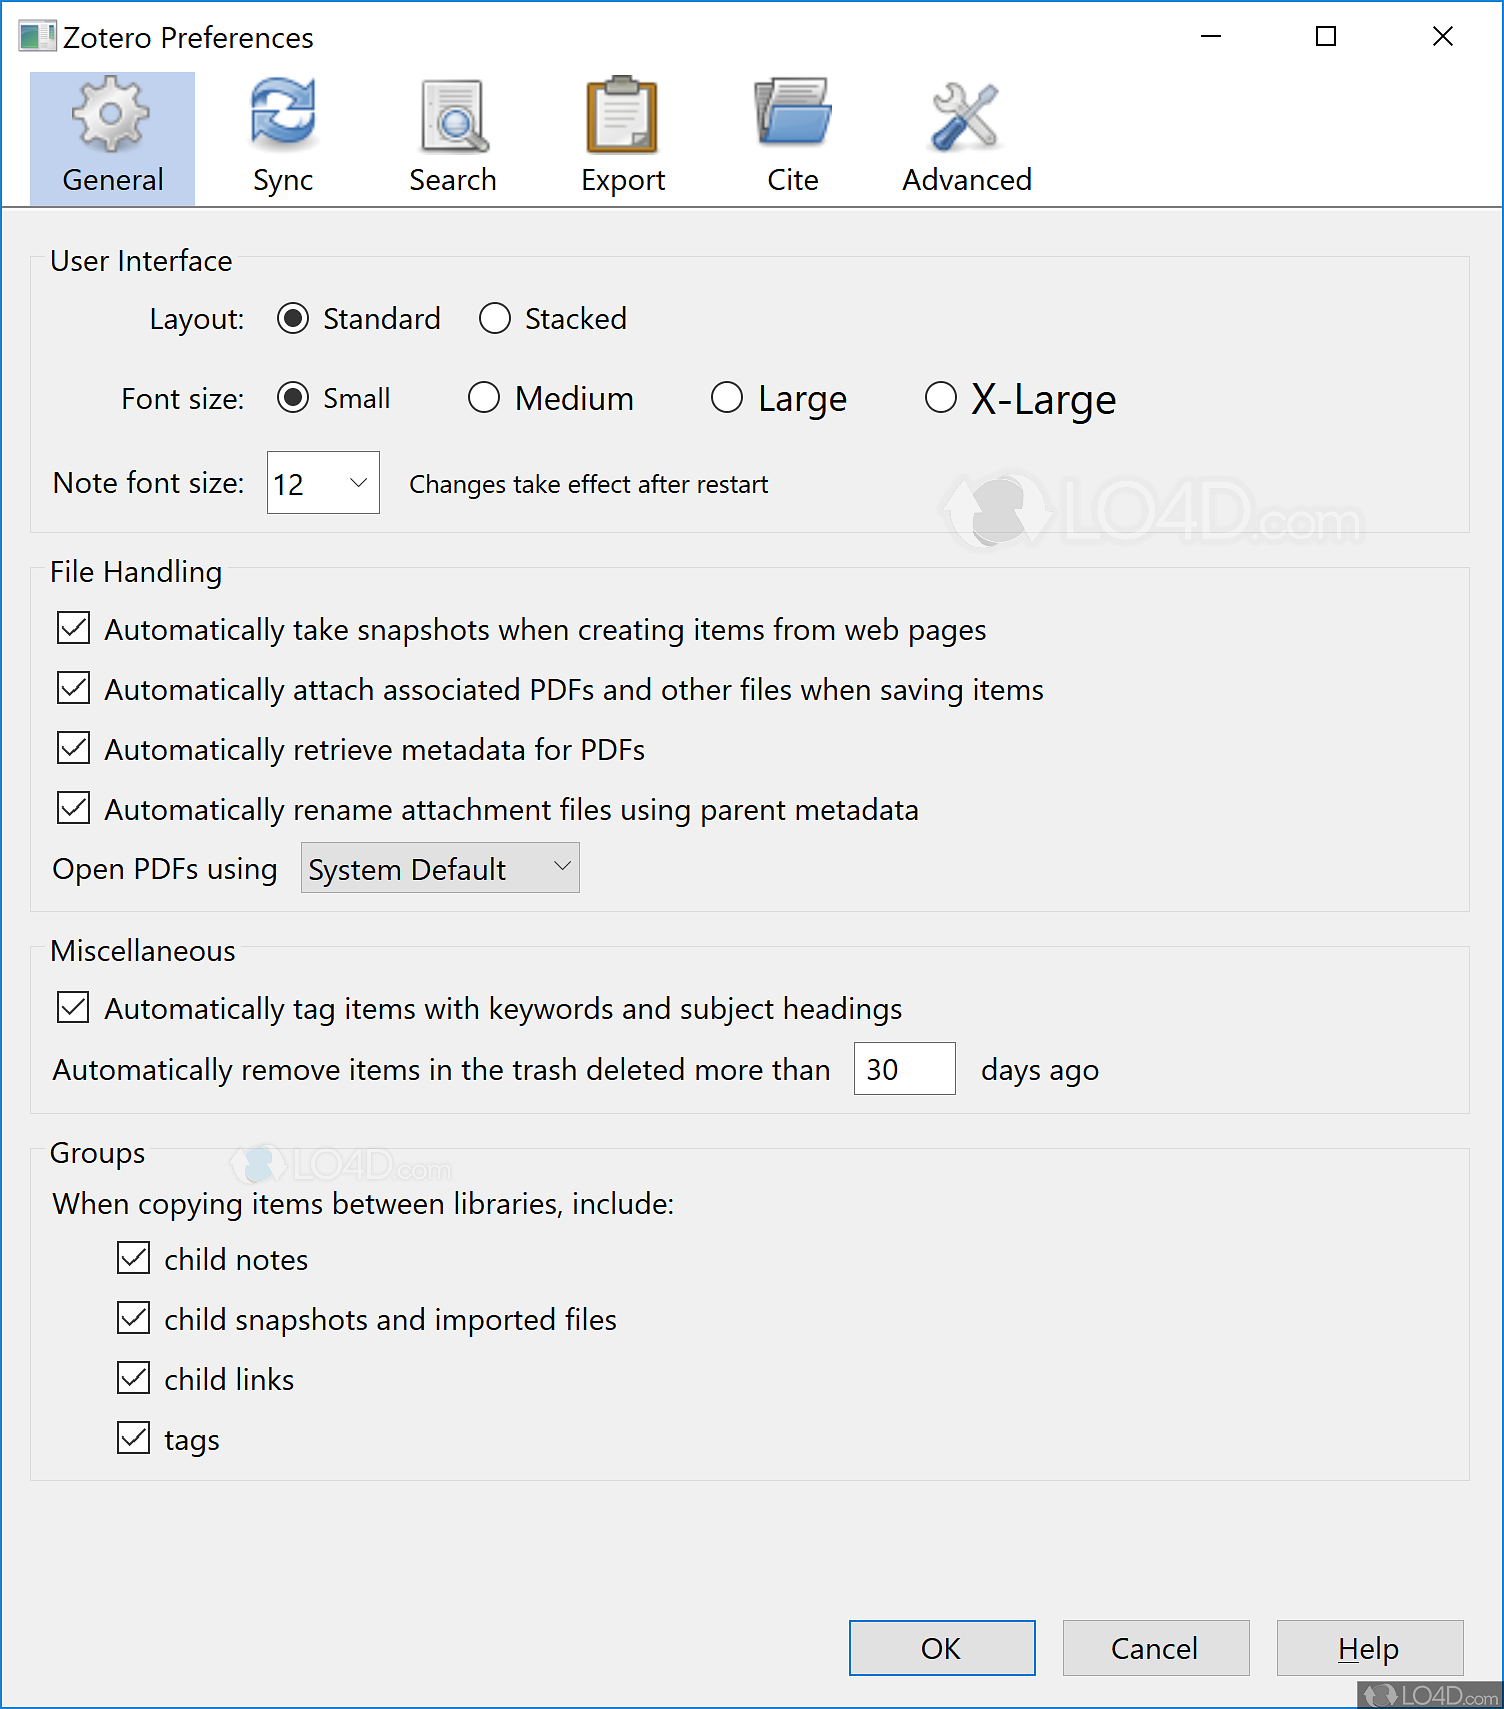Switch to the Export tab label

click(623, 181)
